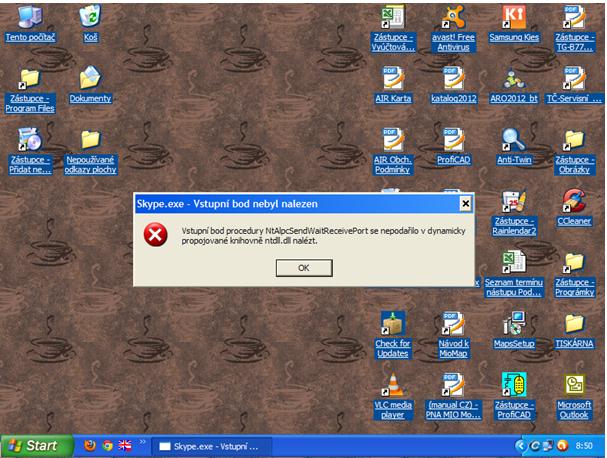Click OK in the Skype error dialog
607x458 pixels.
pyautogui.click(x=303, y=267)
